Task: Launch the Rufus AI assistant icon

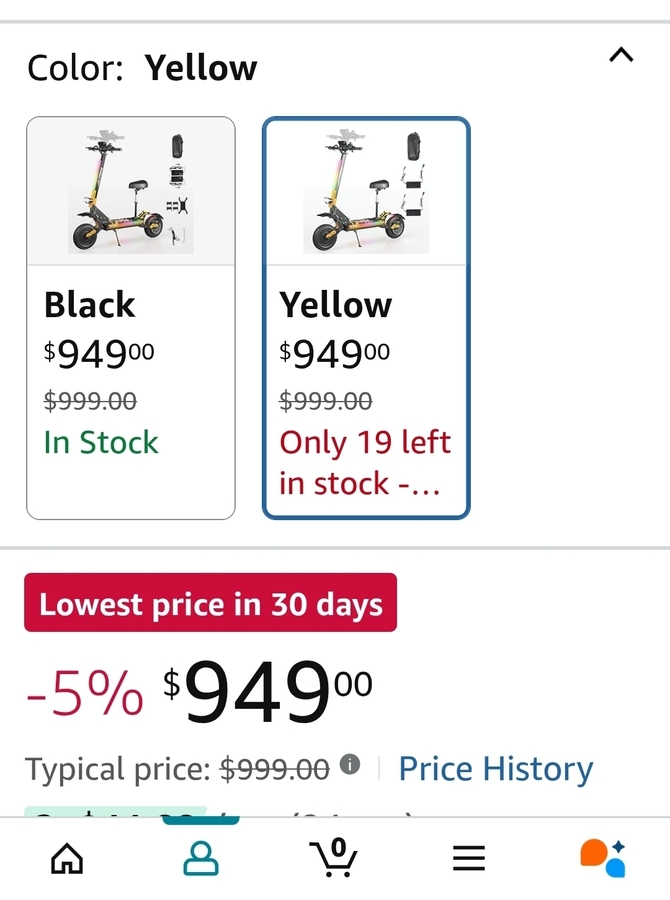Action: click(602, 857)
